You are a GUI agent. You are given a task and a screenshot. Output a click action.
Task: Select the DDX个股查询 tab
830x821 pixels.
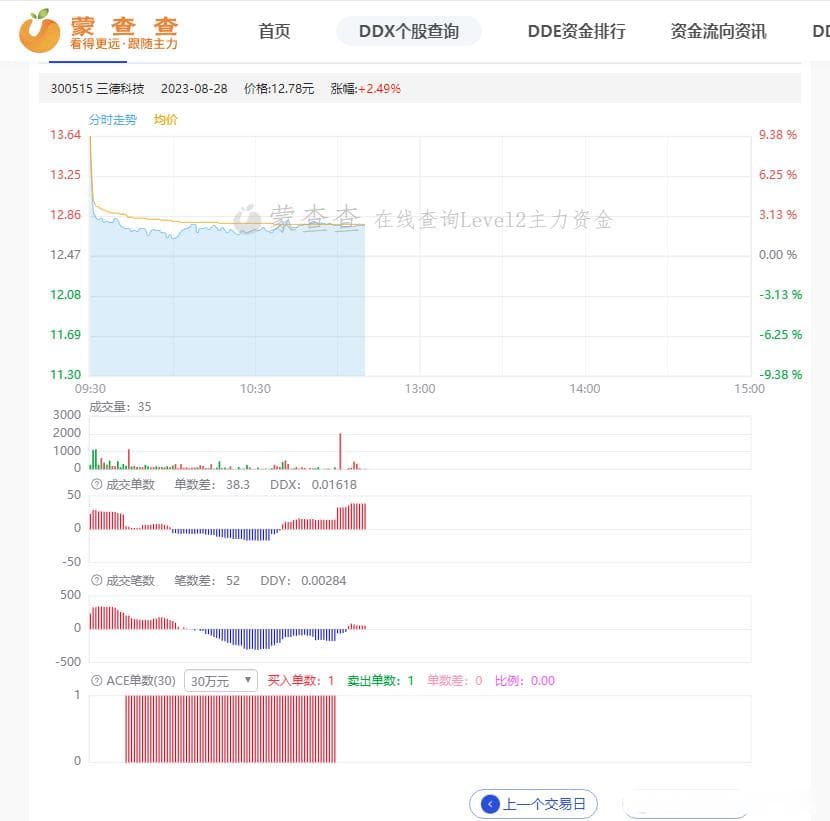[409, 31]
